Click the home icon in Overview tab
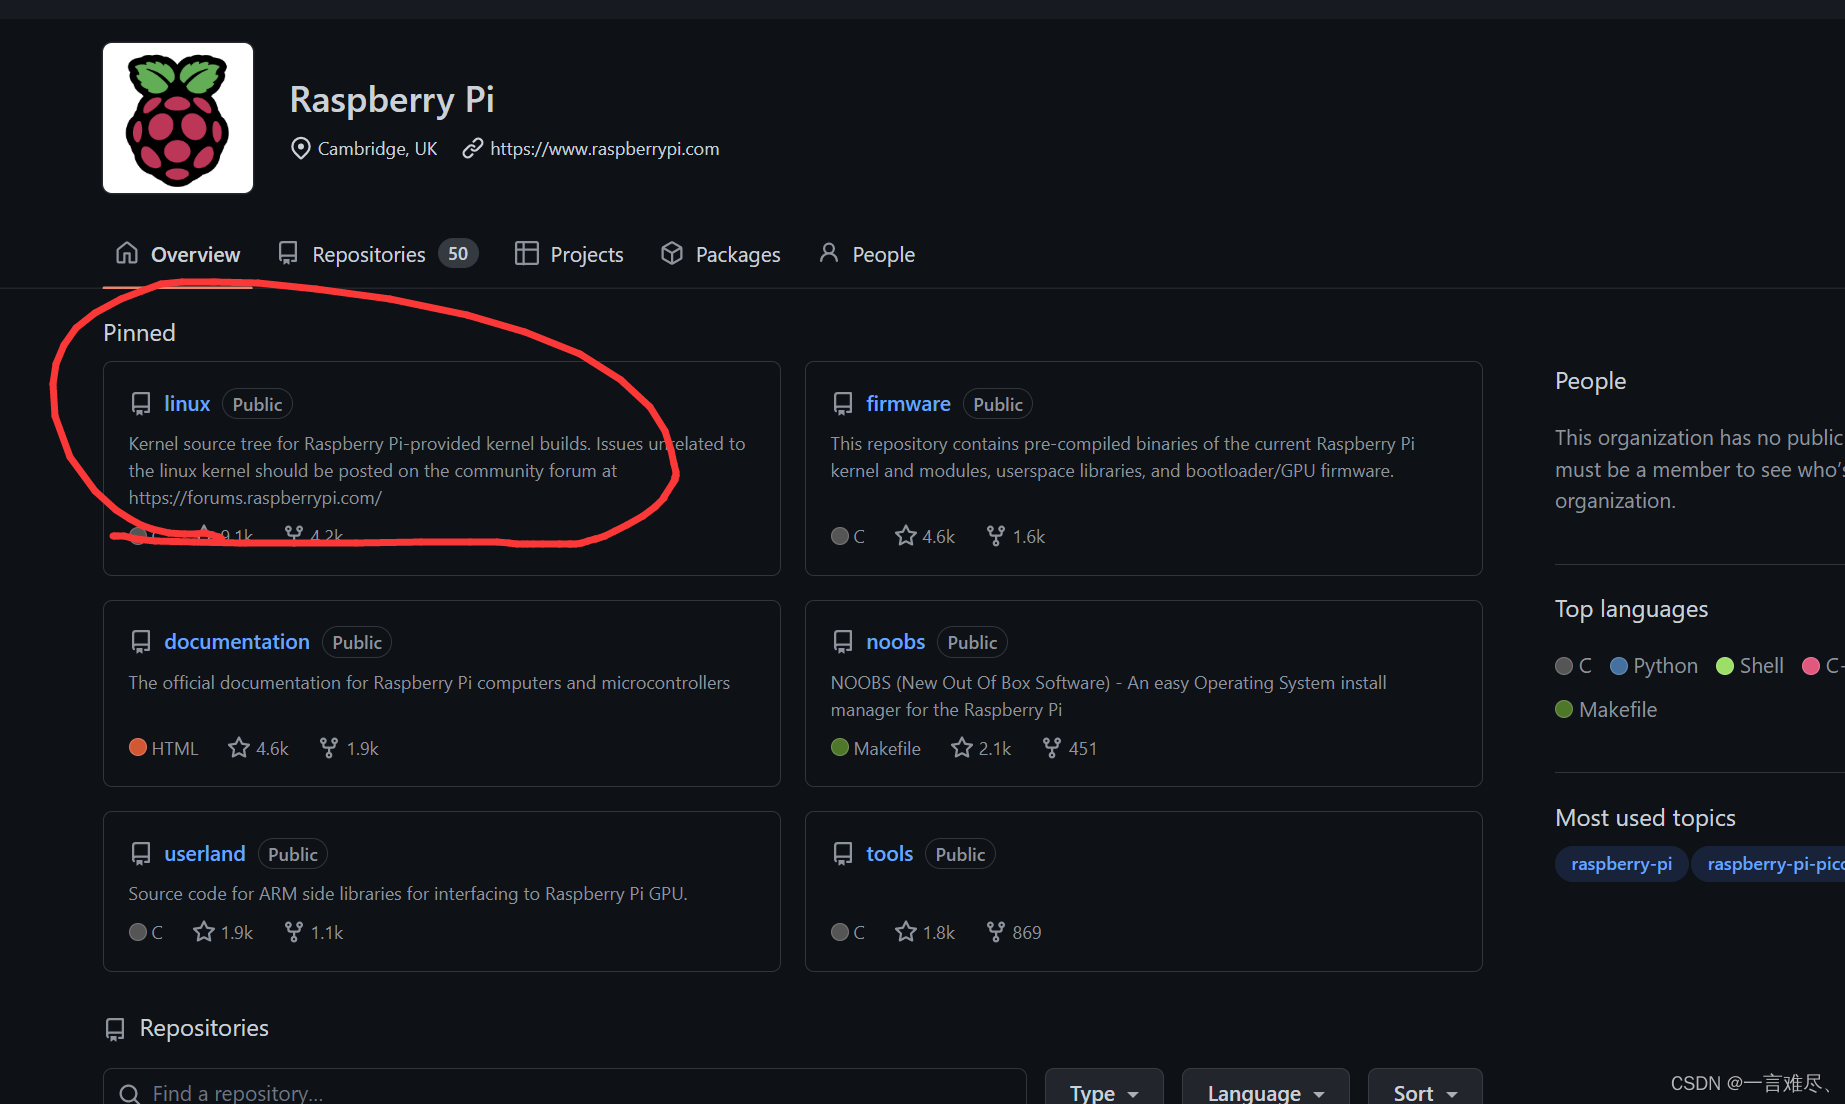 click(x=127, y=253)
